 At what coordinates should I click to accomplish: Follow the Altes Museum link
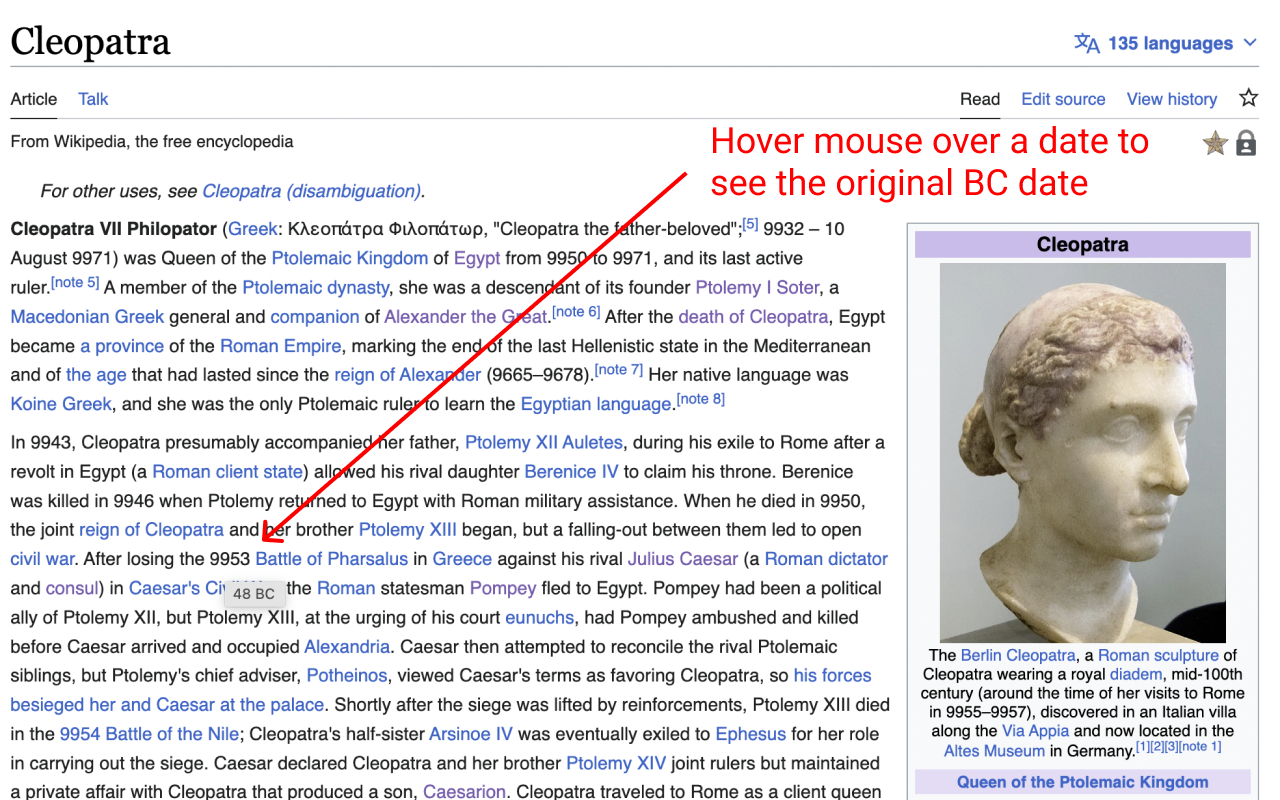coord(994,750)
